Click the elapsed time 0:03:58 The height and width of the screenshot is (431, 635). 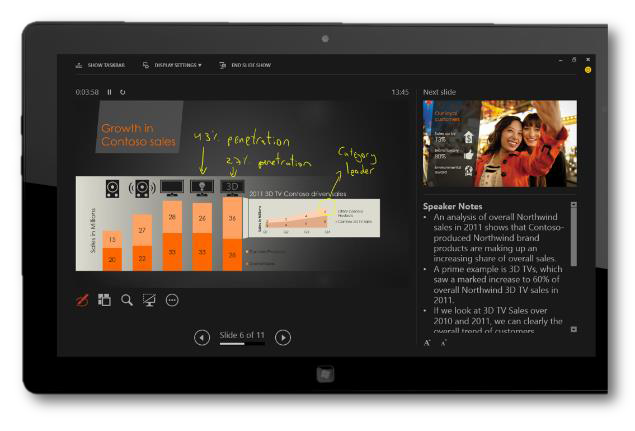coord(87,92)
